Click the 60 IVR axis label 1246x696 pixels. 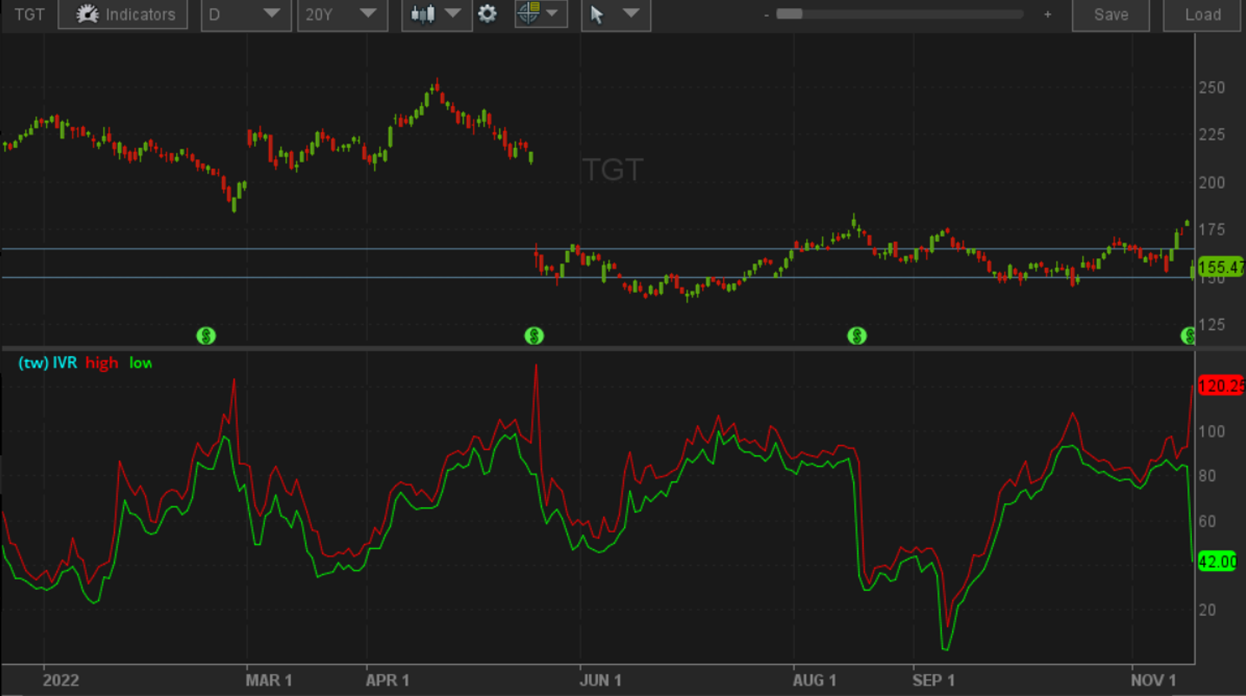pyautogui.click(x=1208, y=521)
